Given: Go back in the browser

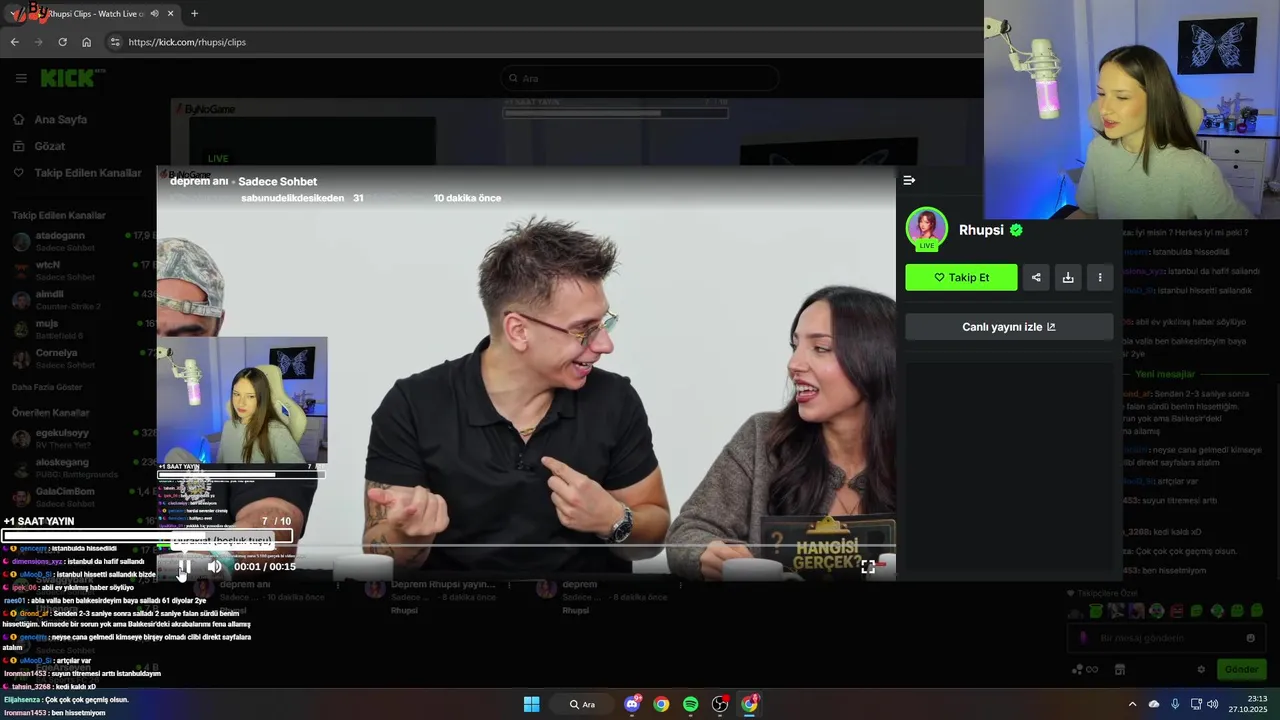Looking at the screenshot, I should click(15, 42).
